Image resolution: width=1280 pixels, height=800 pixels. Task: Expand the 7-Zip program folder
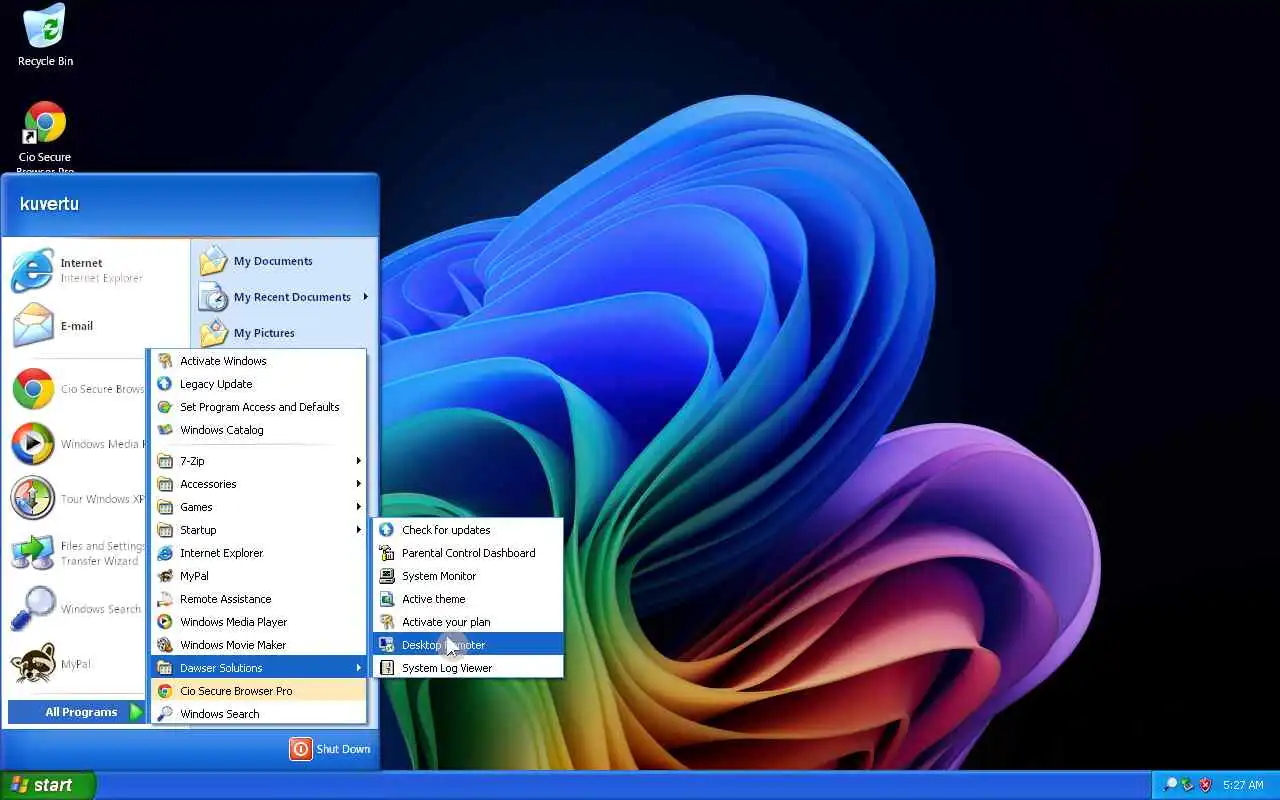coord(259,461)
